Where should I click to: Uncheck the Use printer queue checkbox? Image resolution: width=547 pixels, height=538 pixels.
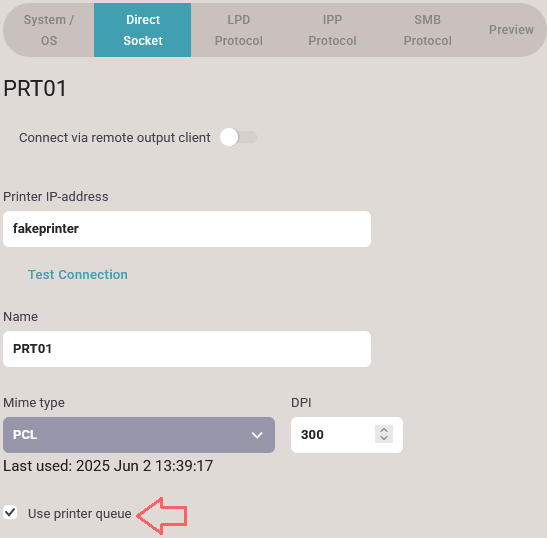10,513
